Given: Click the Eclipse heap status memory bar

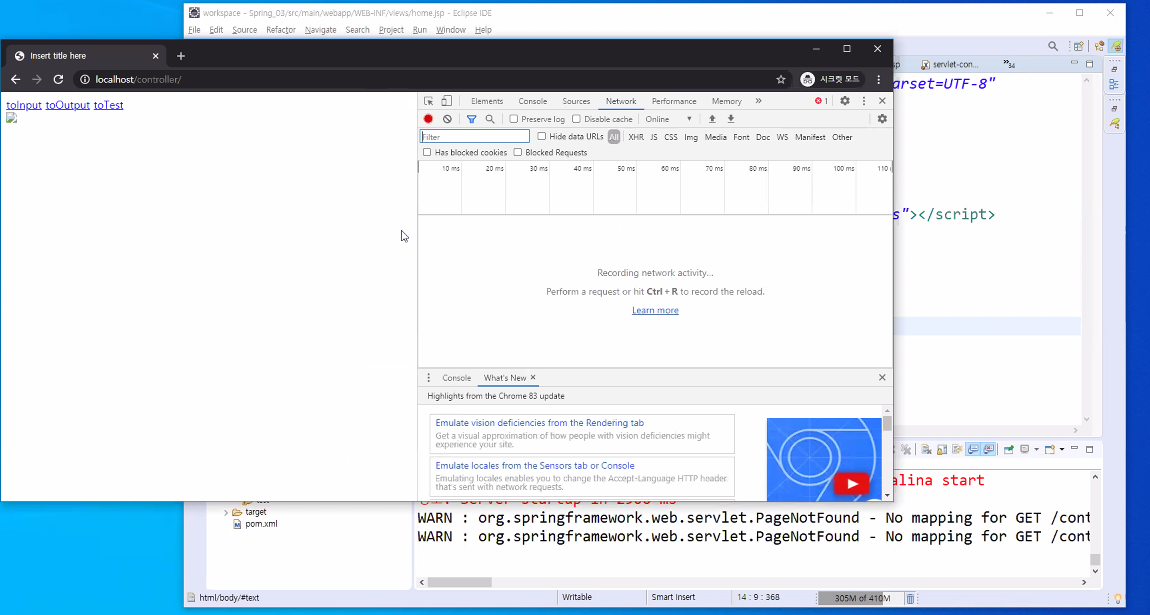Looking at the screenshot, I should coord(862,598).
